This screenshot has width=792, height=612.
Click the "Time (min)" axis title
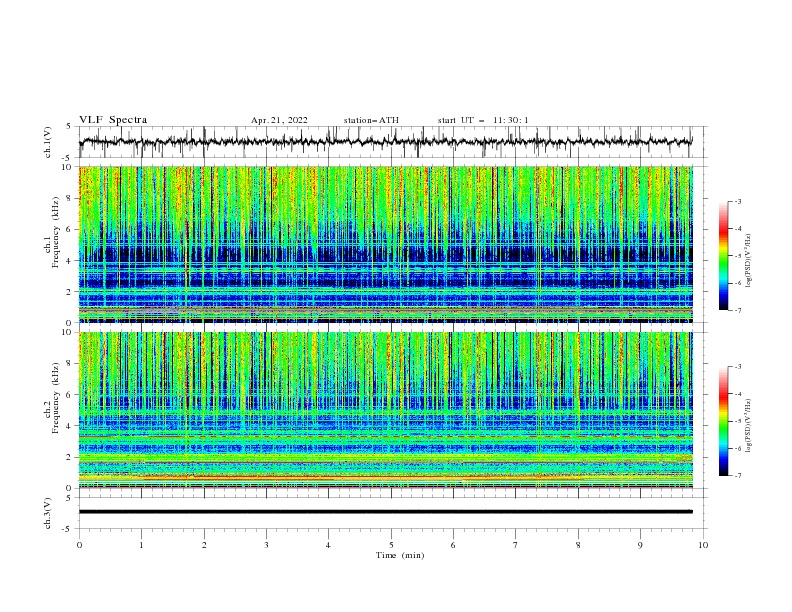point(400,555)
